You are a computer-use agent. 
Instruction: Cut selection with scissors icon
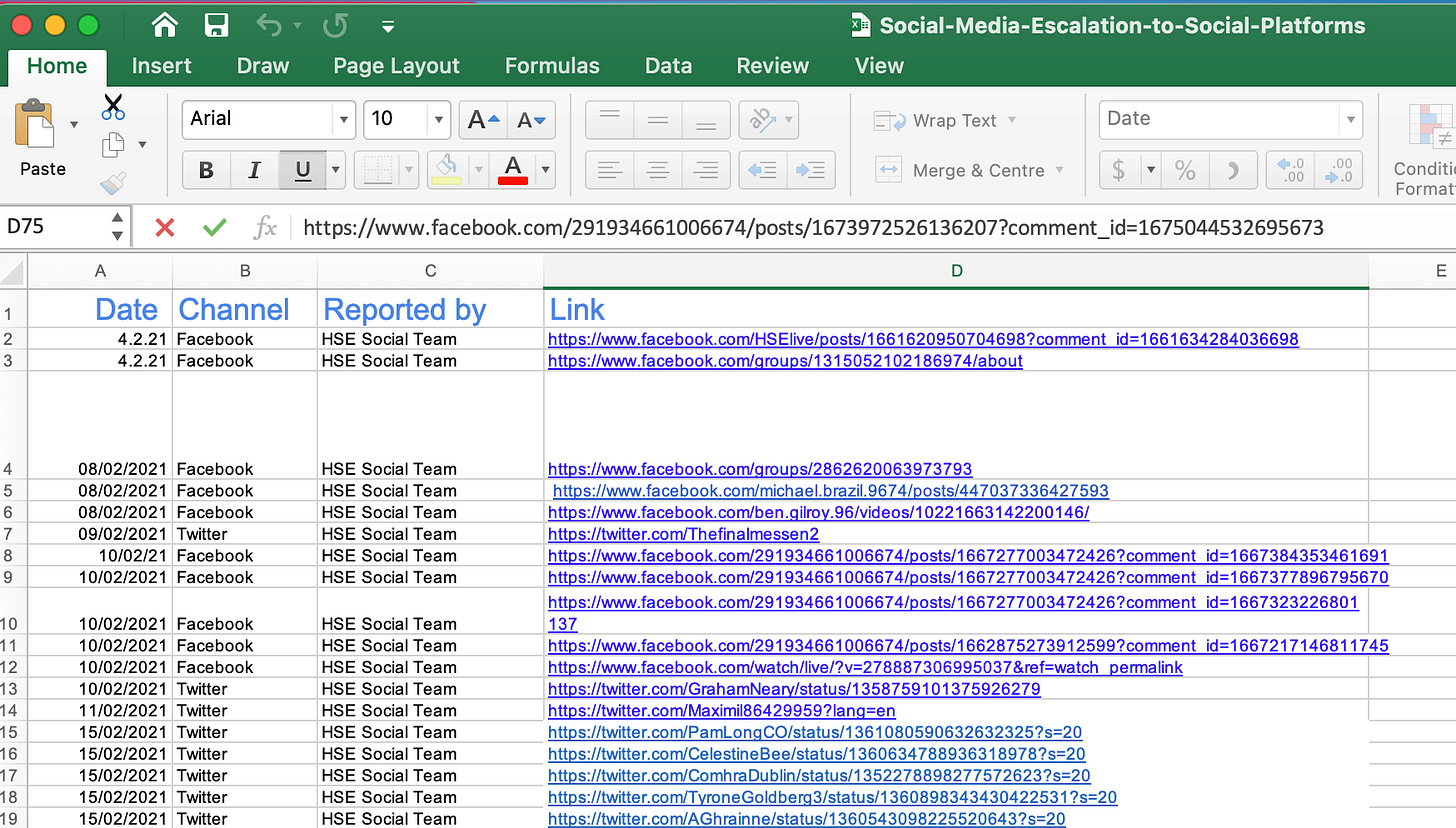tap(113, 107)
